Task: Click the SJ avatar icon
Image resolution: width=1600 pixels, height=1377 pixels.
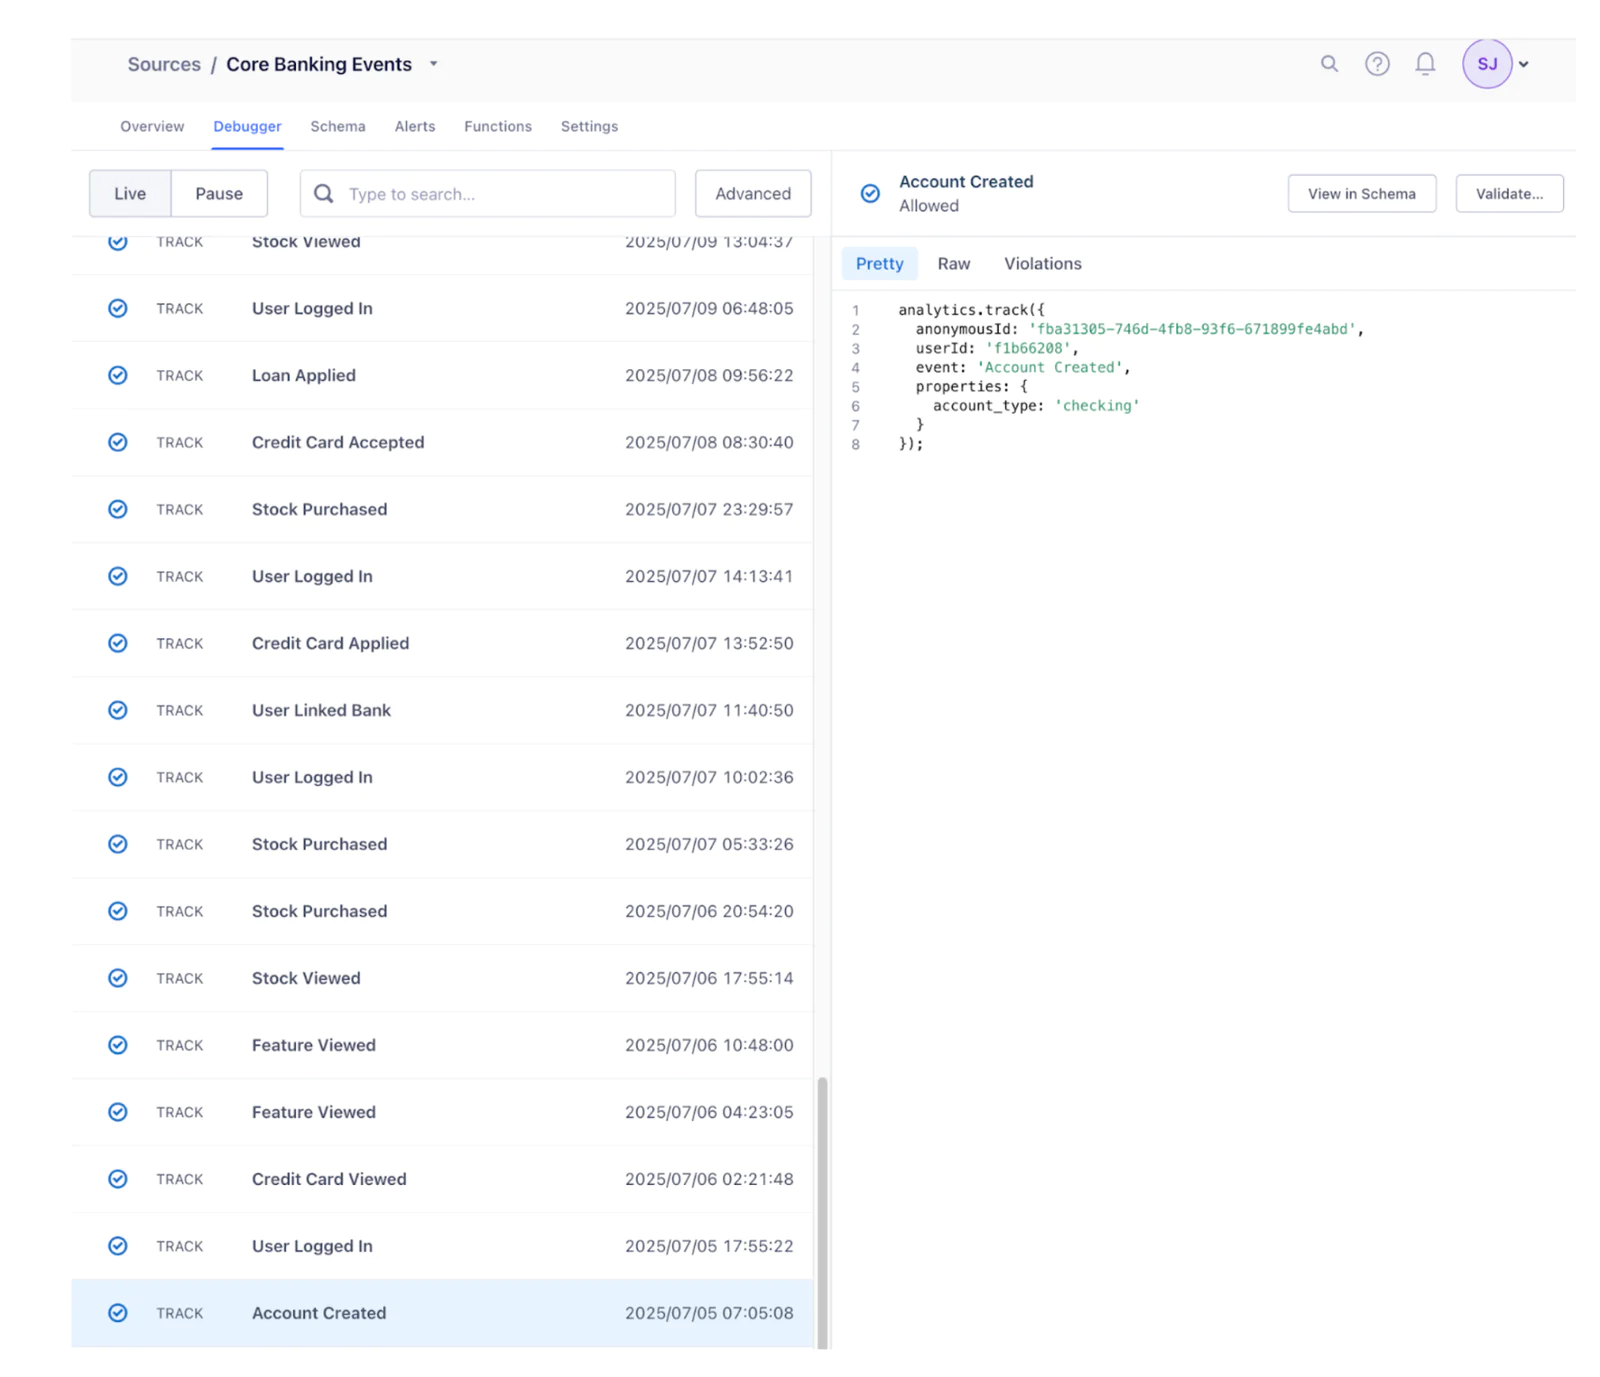Action: 1487,63
